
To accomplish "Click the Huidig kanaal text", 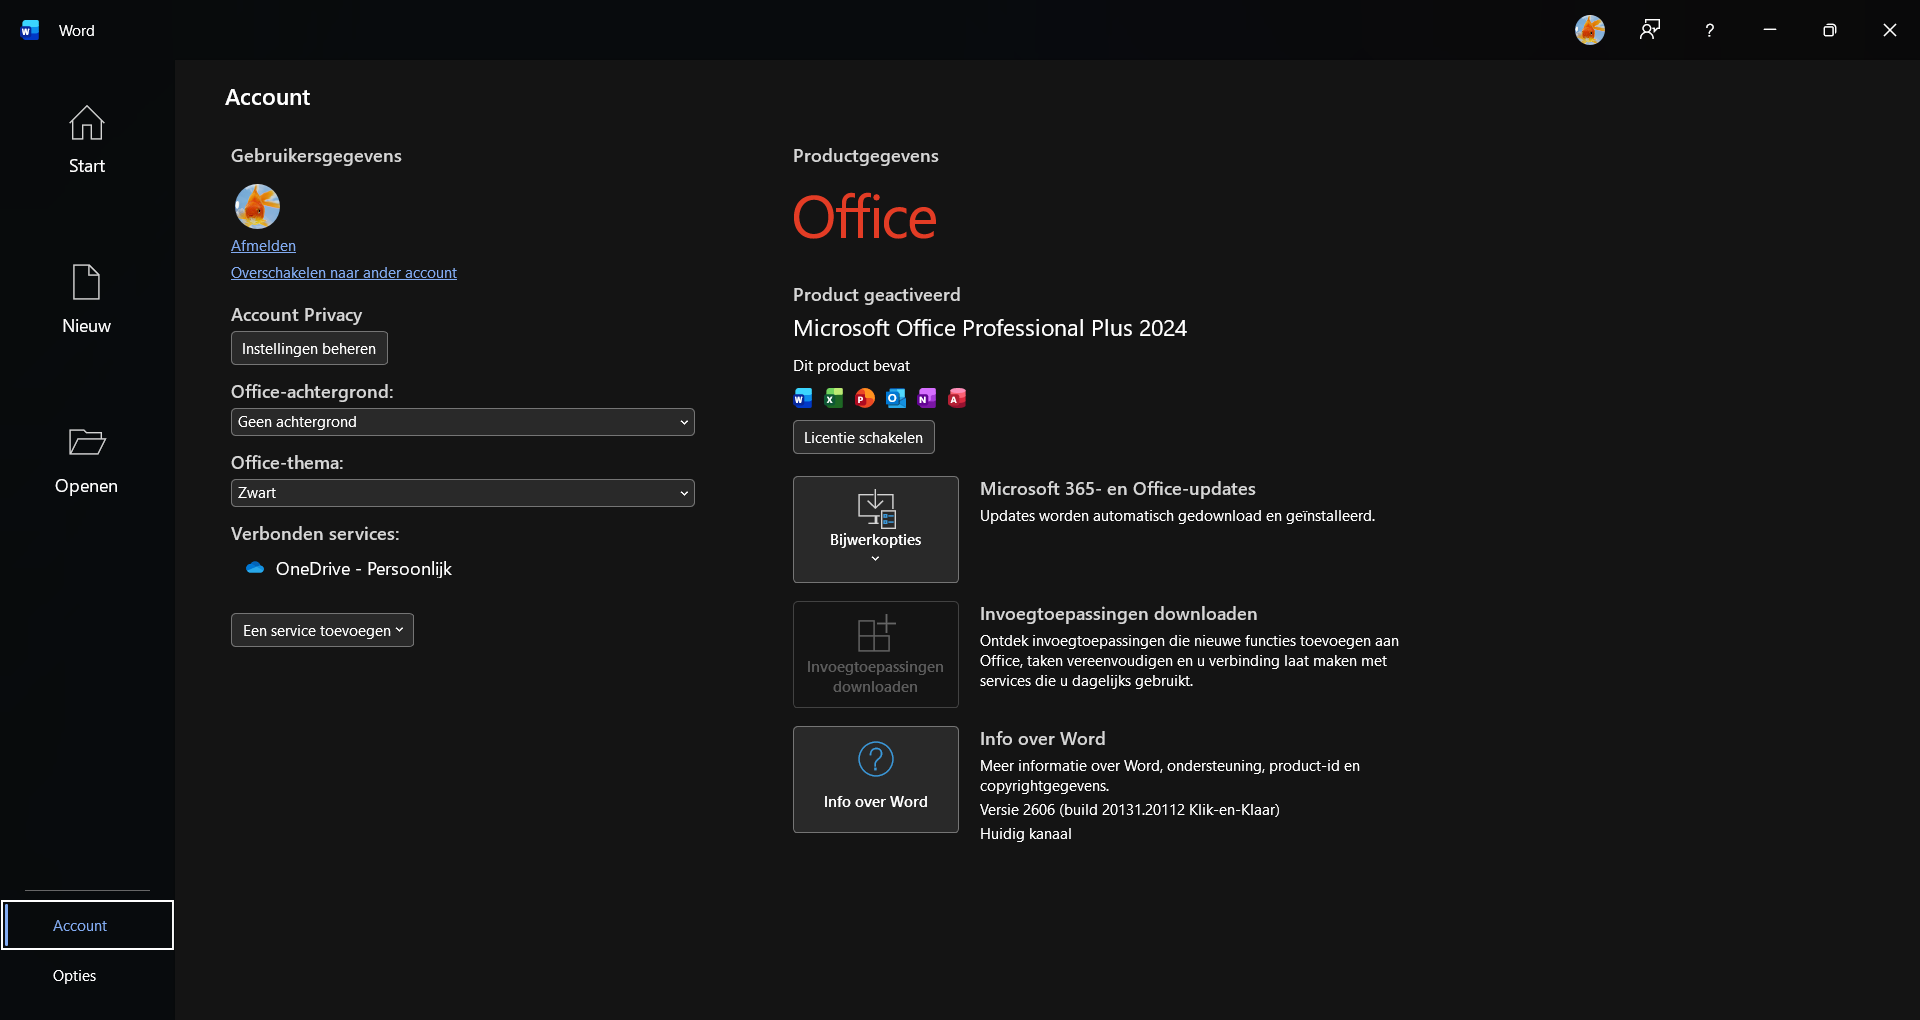I will tap(1026, 834).
